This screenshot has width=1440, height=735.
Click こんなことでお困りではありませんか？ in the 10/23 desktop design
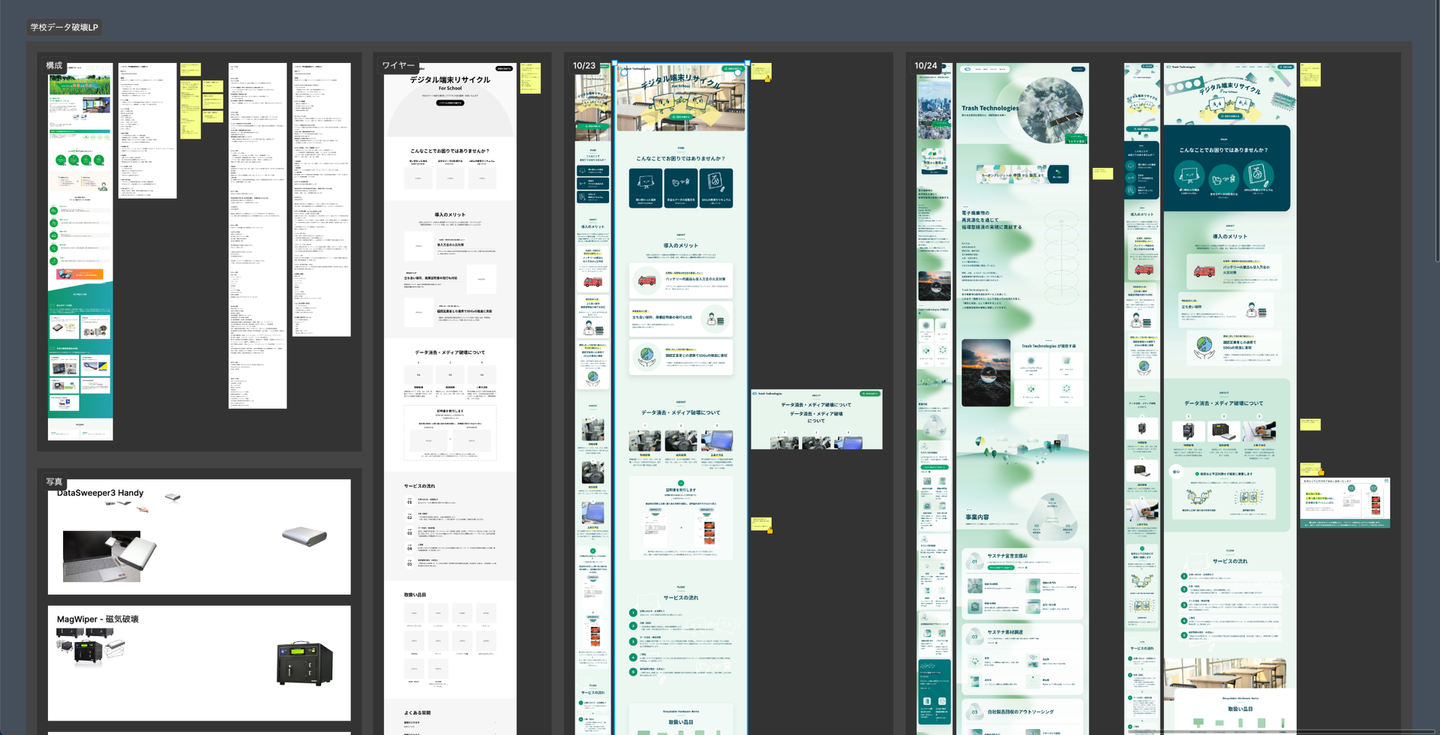pos(681,158)
